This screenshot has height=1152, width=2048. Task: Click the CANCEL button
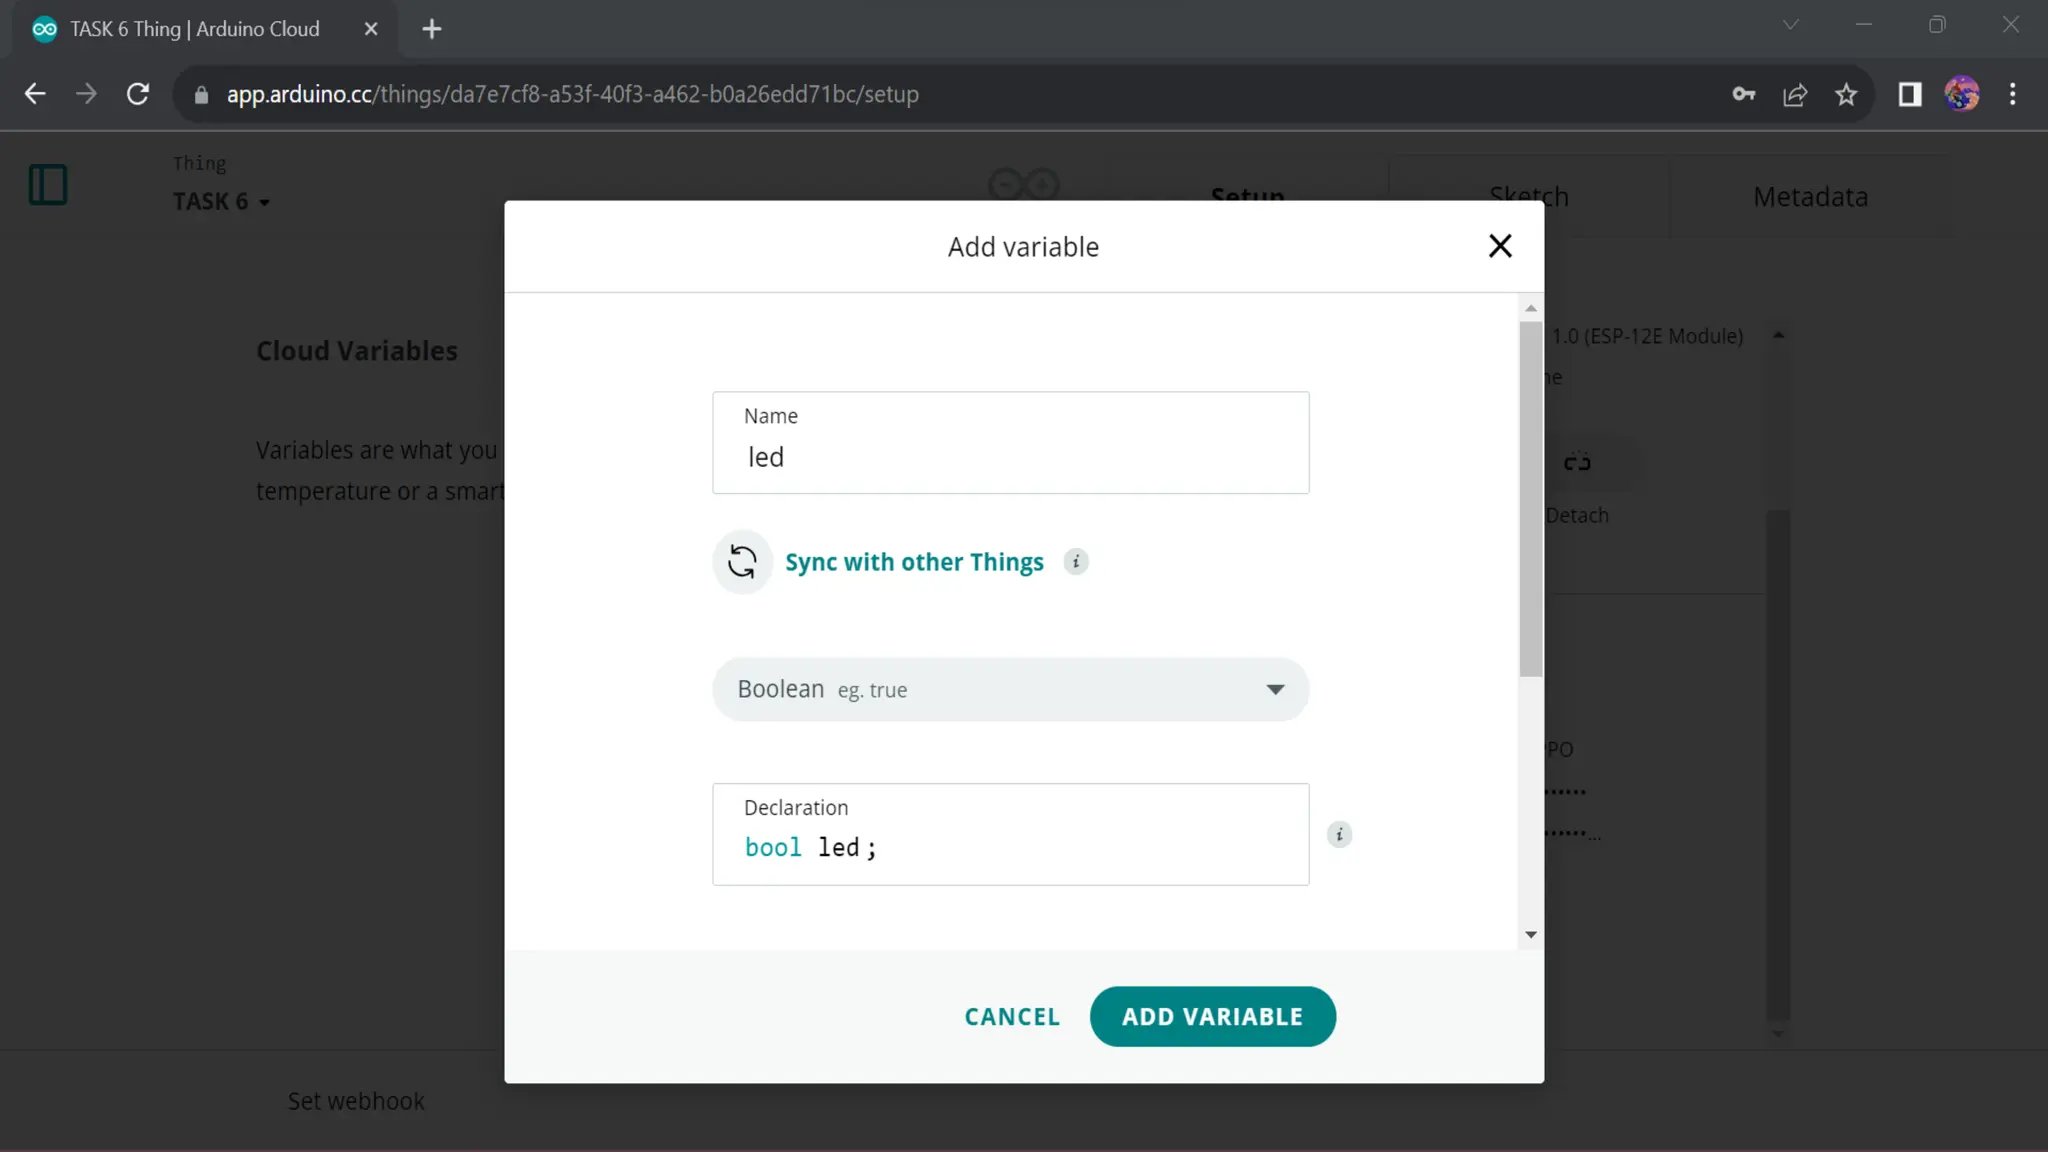point(1012,1017)
